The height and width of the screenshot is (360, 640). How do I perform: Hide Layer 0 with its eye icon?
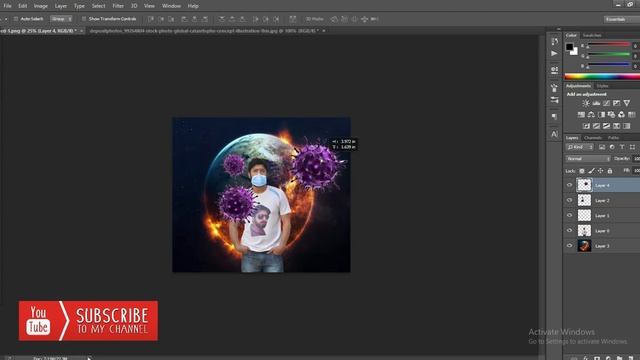569,230
